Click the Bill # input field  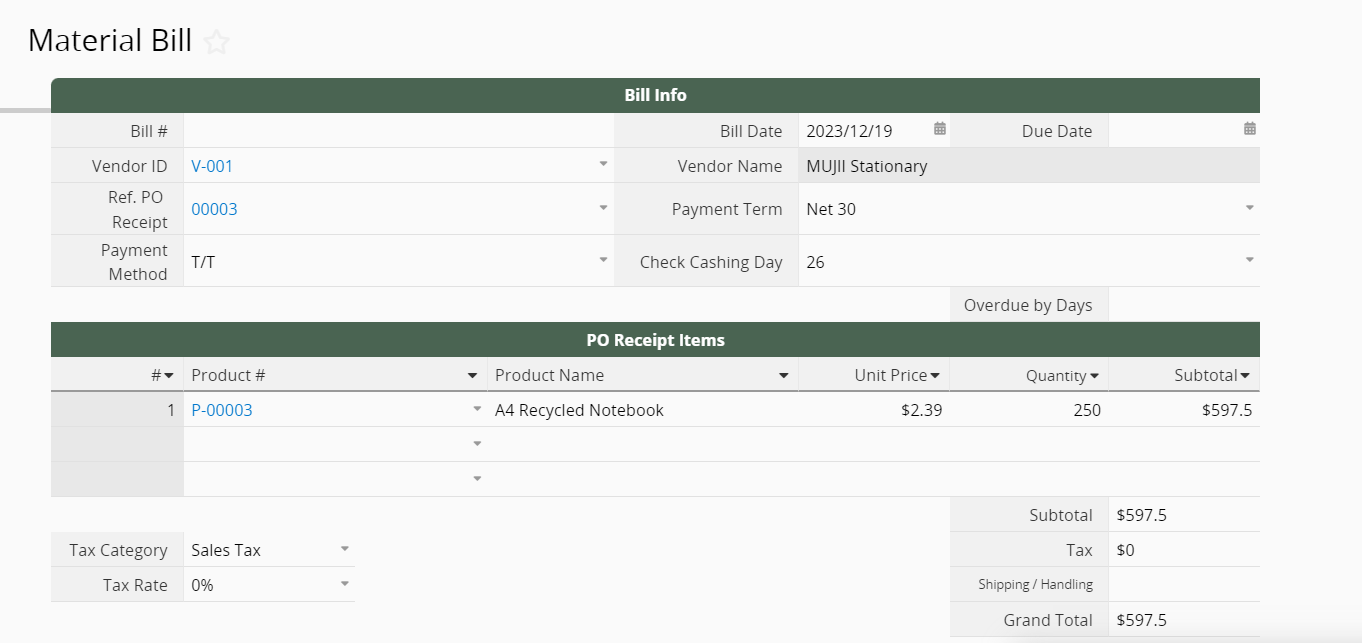click(x=398, y=131)
